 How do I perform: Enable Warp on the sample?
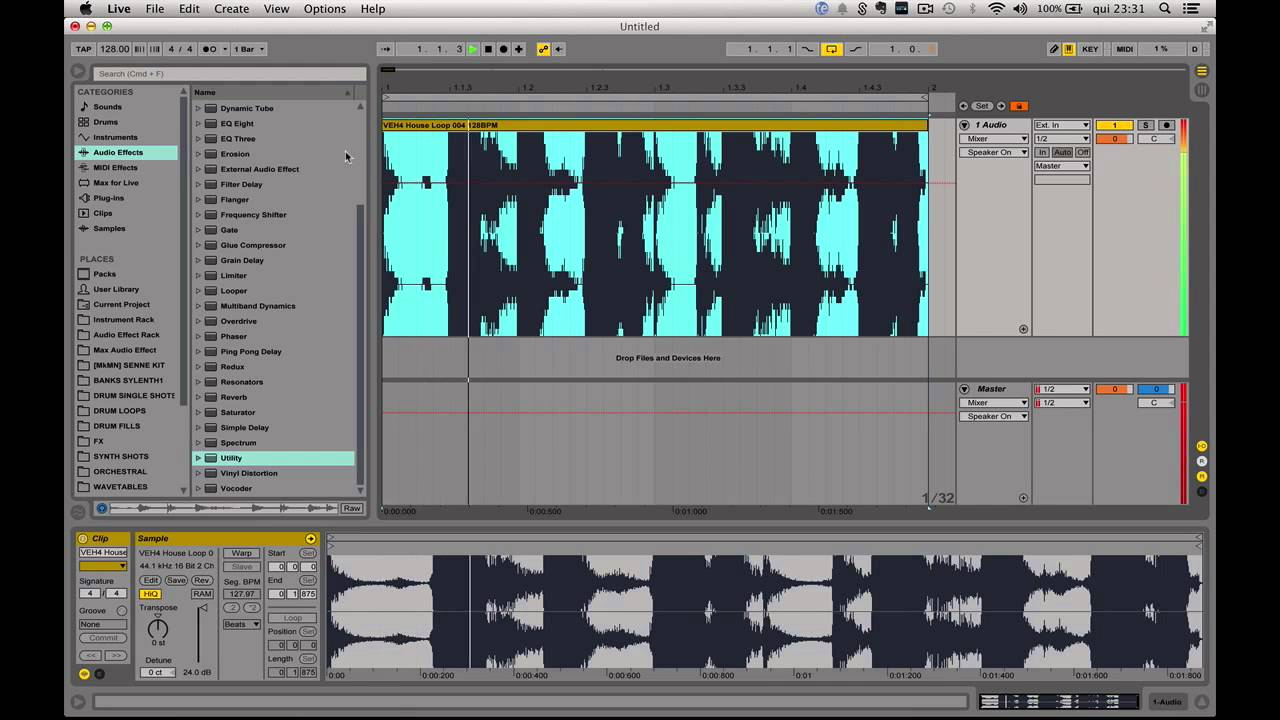point(242,553)
